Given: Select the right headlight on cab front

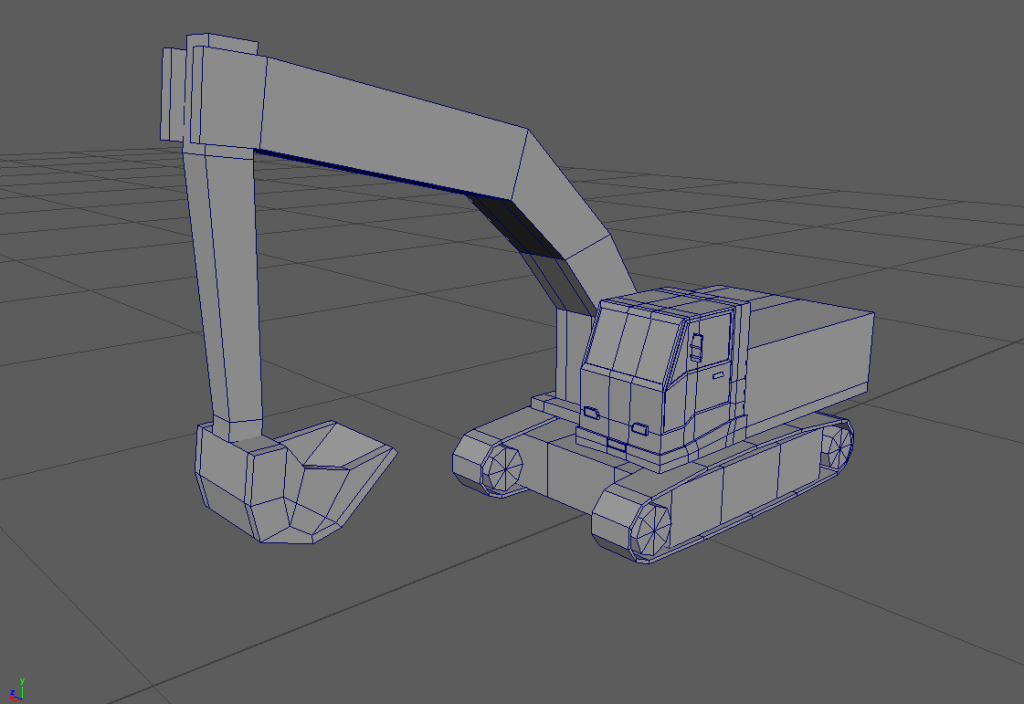Looking at the screenshot, I should (640, 429).
